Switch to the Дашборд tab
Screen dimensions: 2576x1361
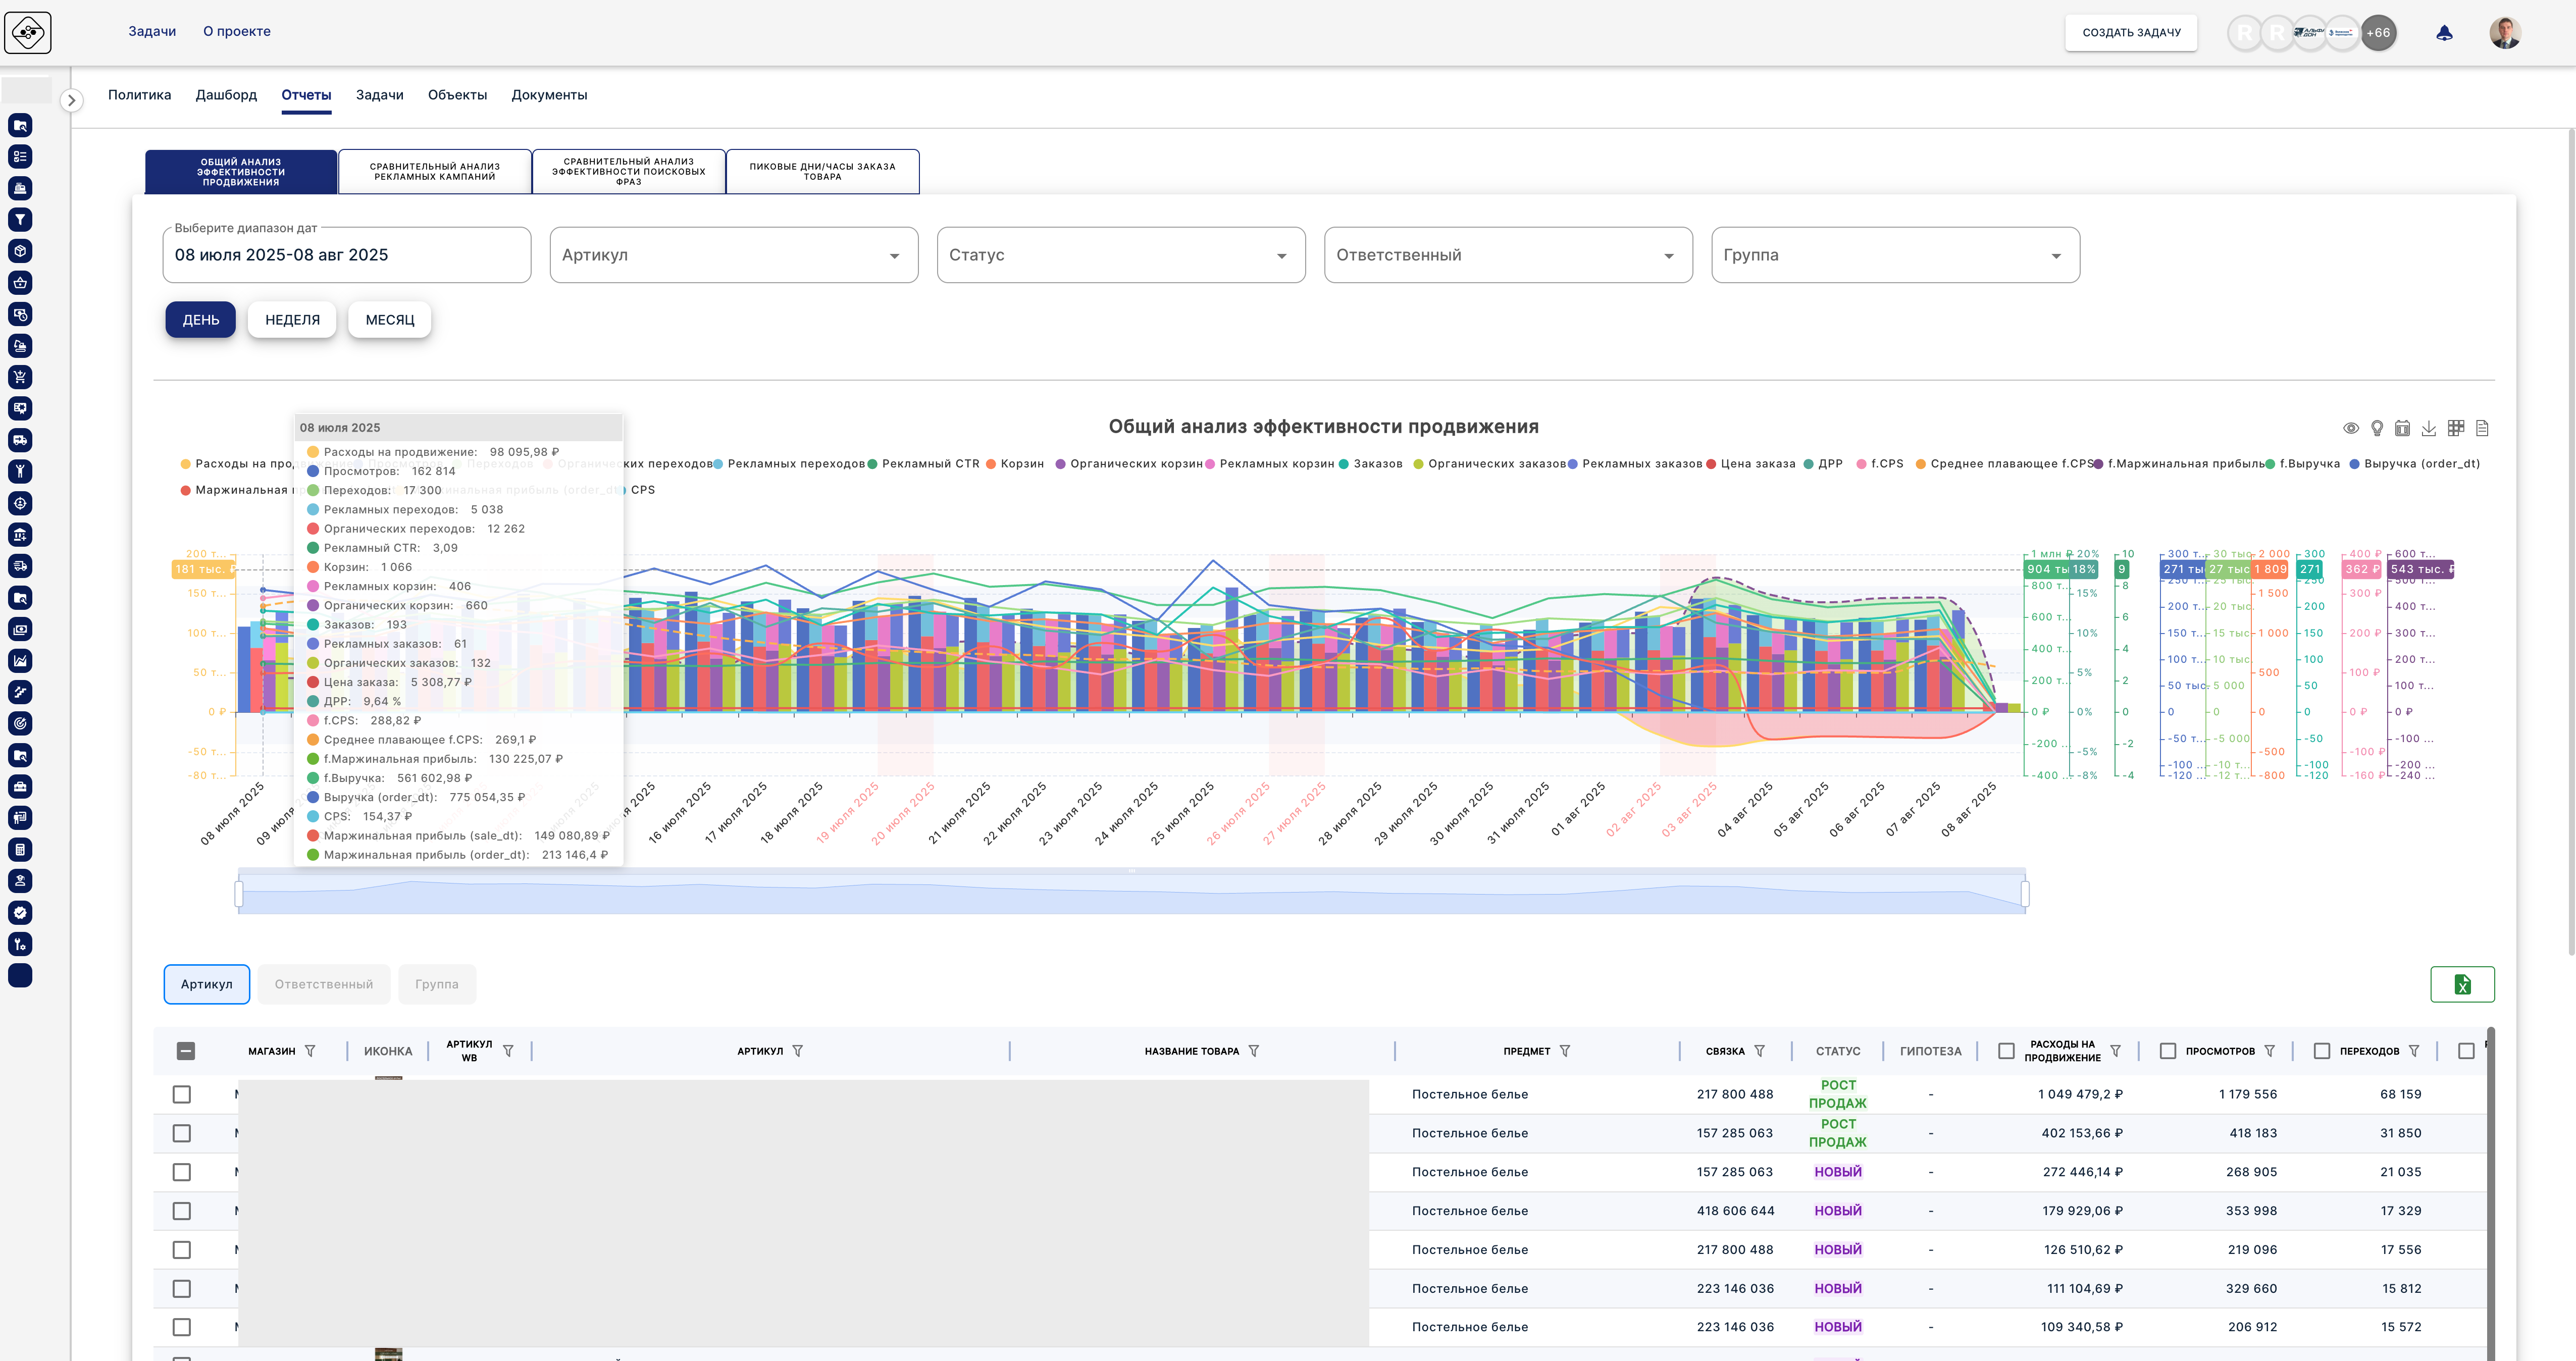(226, 95)
